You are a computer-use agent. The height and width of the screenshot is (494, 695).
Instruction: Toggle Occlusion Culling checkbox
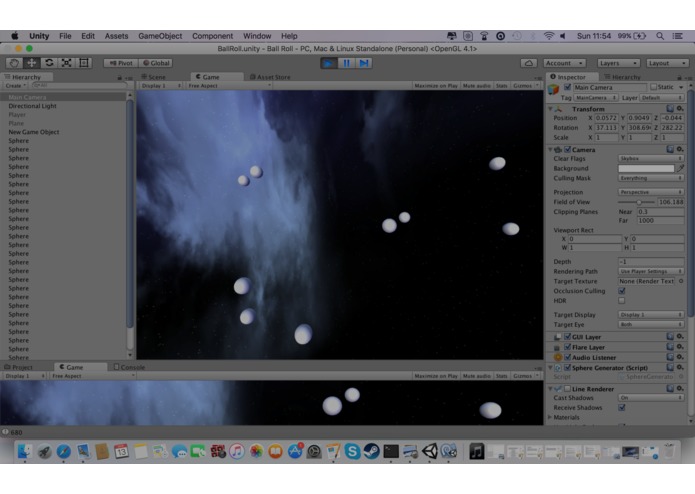pyautogui.click(x=622, y=291)
